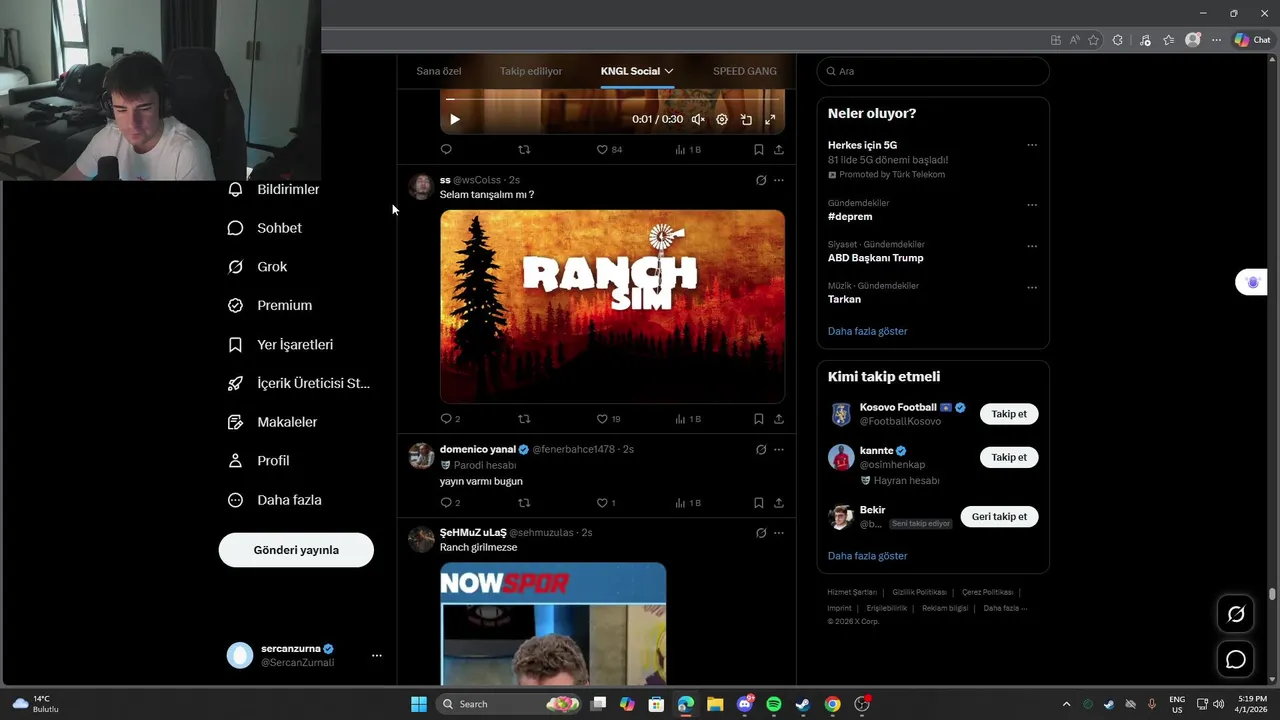Open options for Tarkan trend
The image size is (1280, 720).
coord(1032,288)
